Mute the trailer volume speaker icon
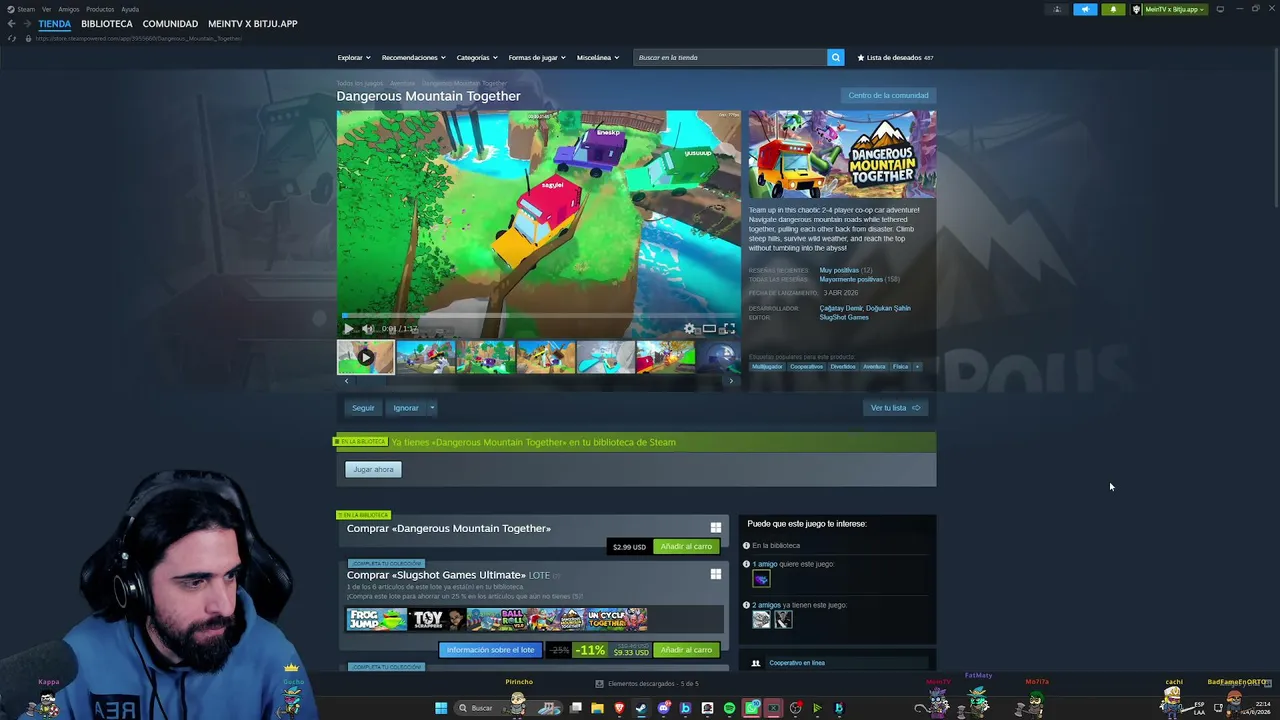The width and height of the screenshot is (1280, 720). [x=367, y=329]
